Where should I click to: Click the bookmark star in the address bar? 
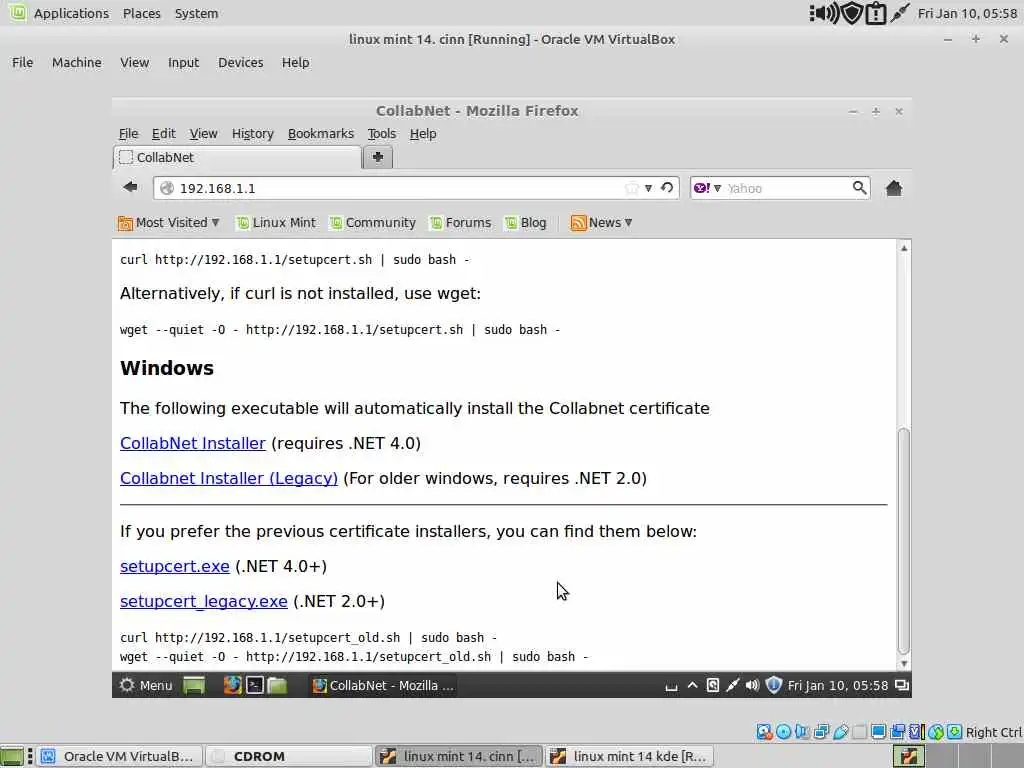coord(631,188)
